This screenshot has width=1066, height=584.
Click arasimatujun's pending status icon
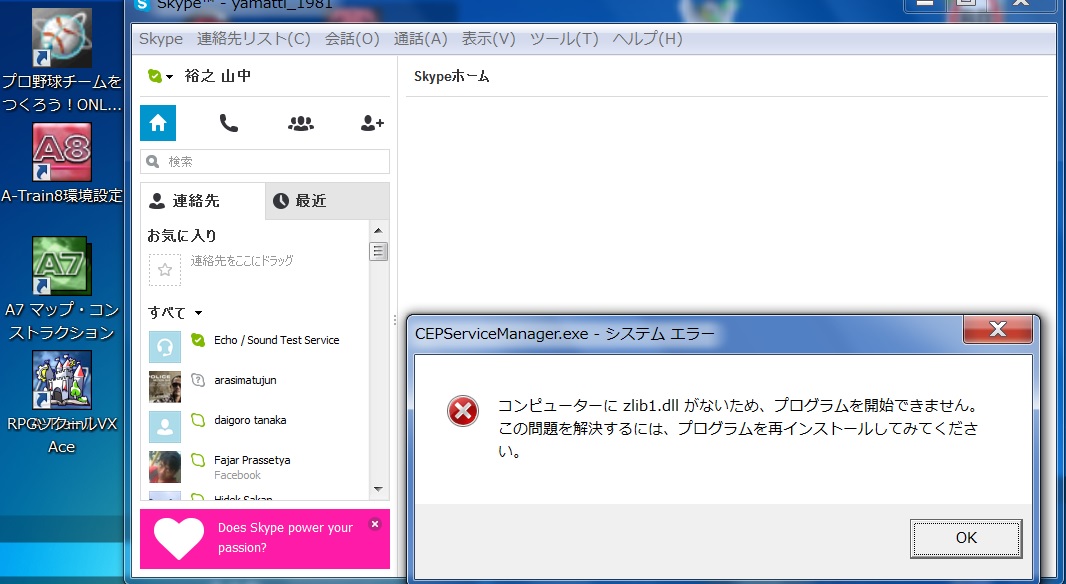[198, 380]
